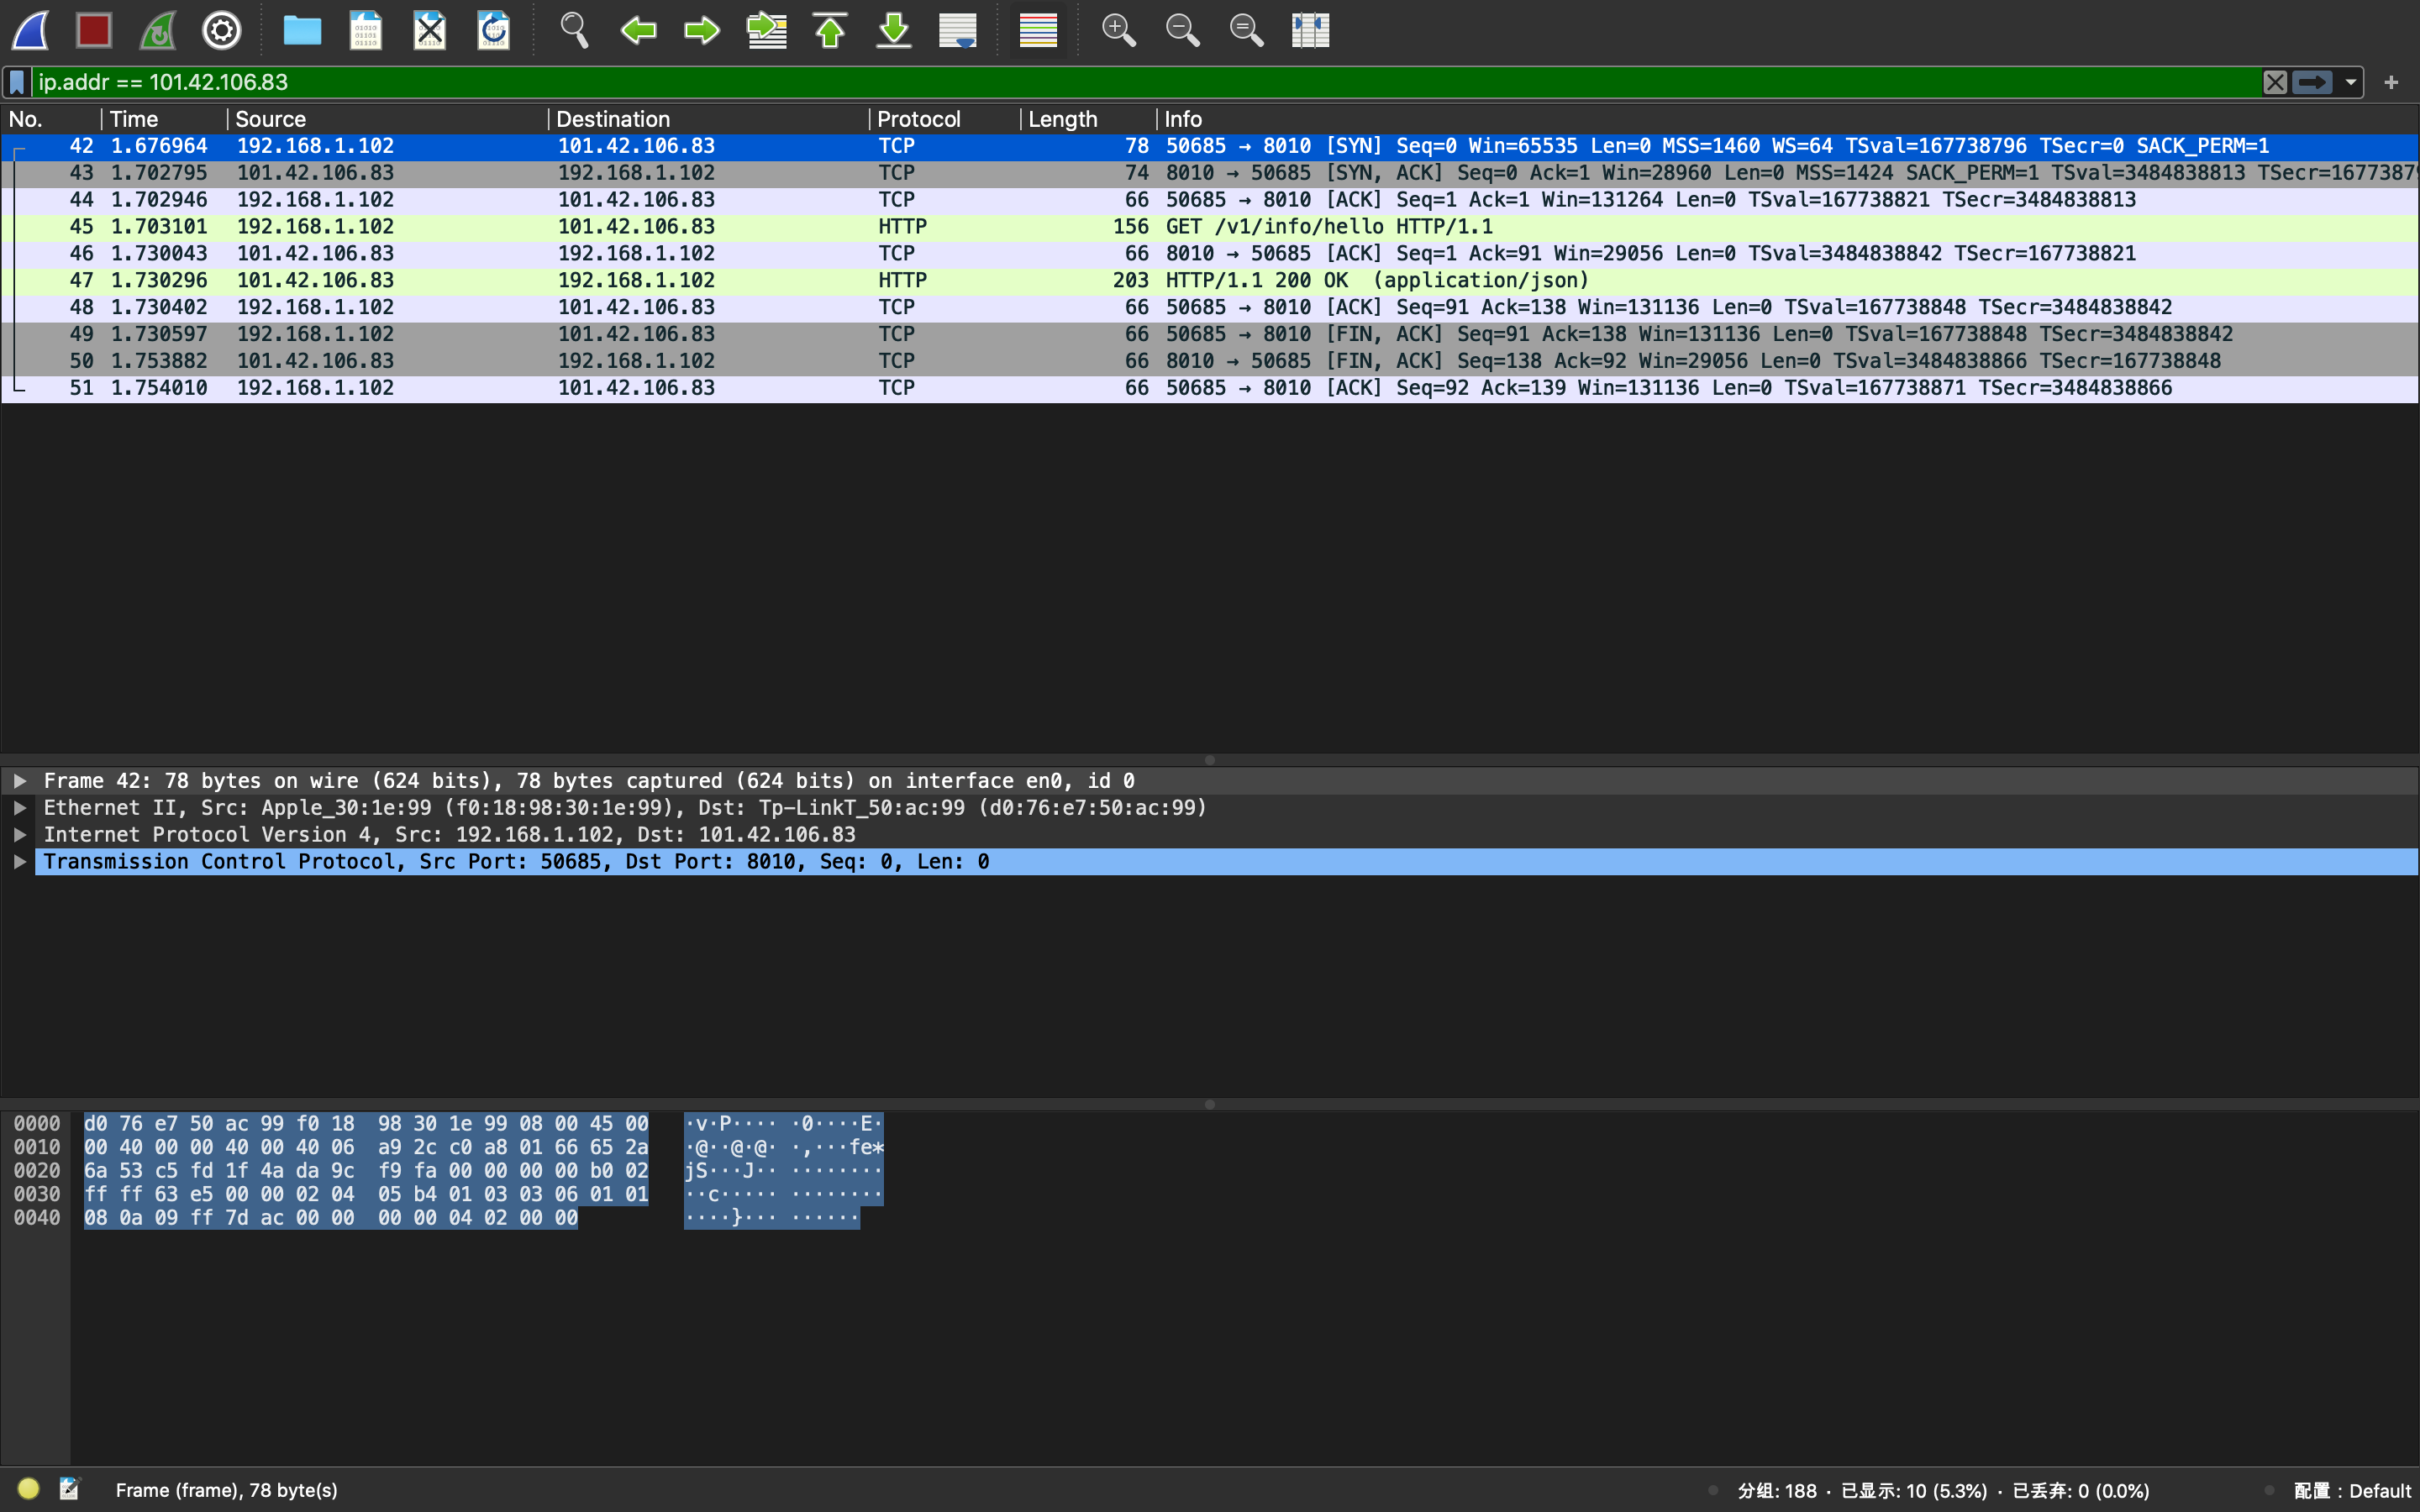Select packet 50 FIN, ACK row
This screenshot has height=1512, width=2420.
click(1210, 362)
